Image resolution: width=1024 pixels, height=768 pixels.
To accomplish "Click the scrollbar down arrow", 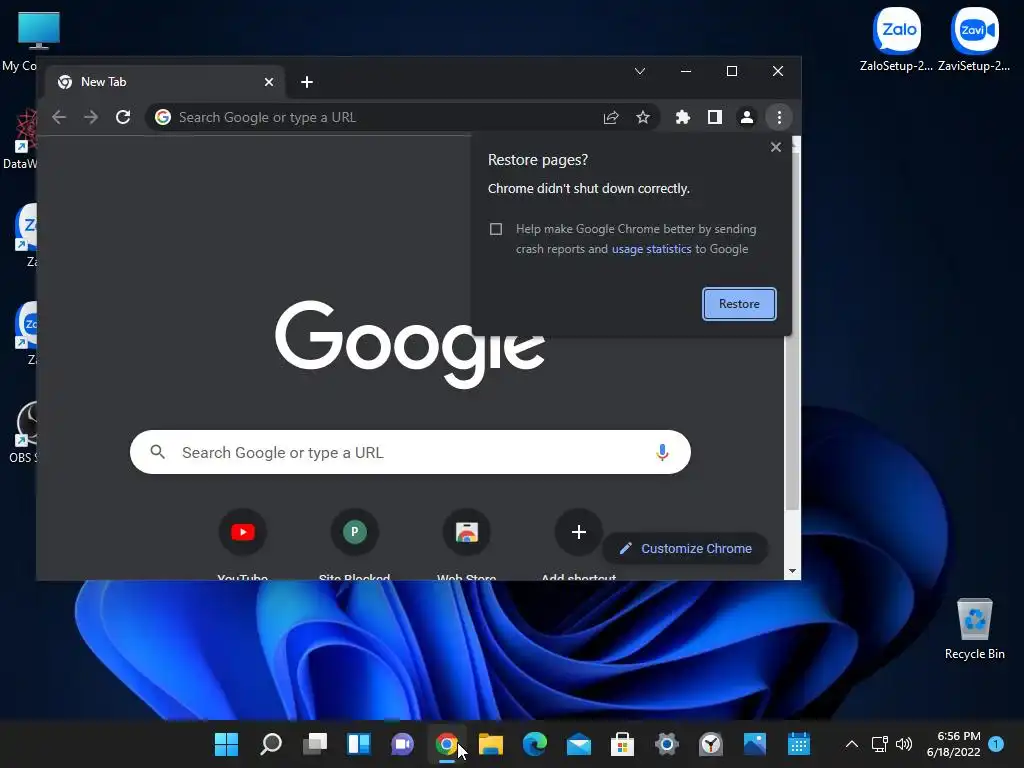I will tap(792, 571).
